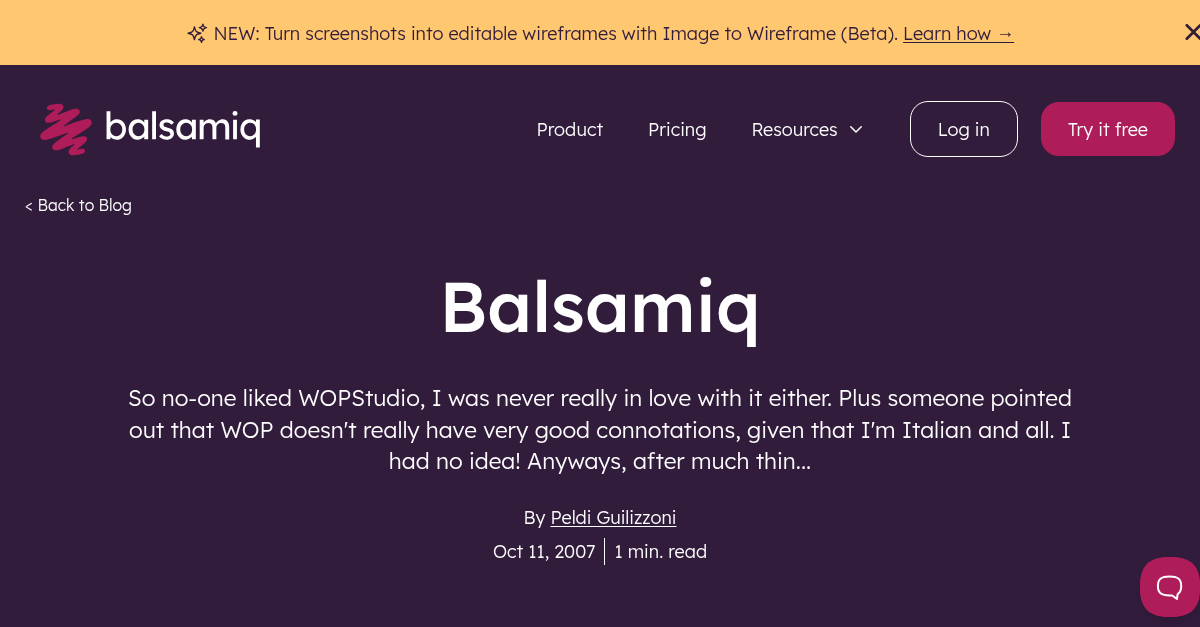Image resolution: width=1200 pixels, height=627 pixels.
Task: Click the "1 min. read" label
Action: point(660,551)
